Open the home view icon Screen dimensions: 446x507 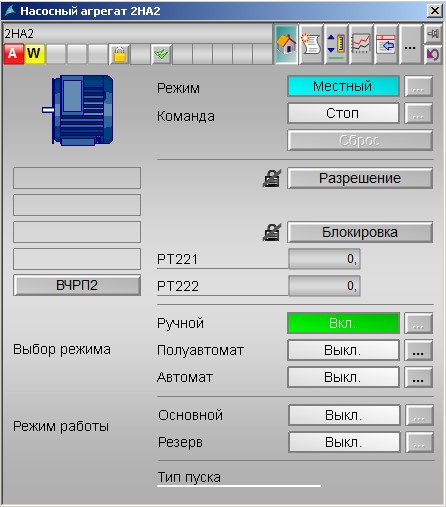coord(286,44)
